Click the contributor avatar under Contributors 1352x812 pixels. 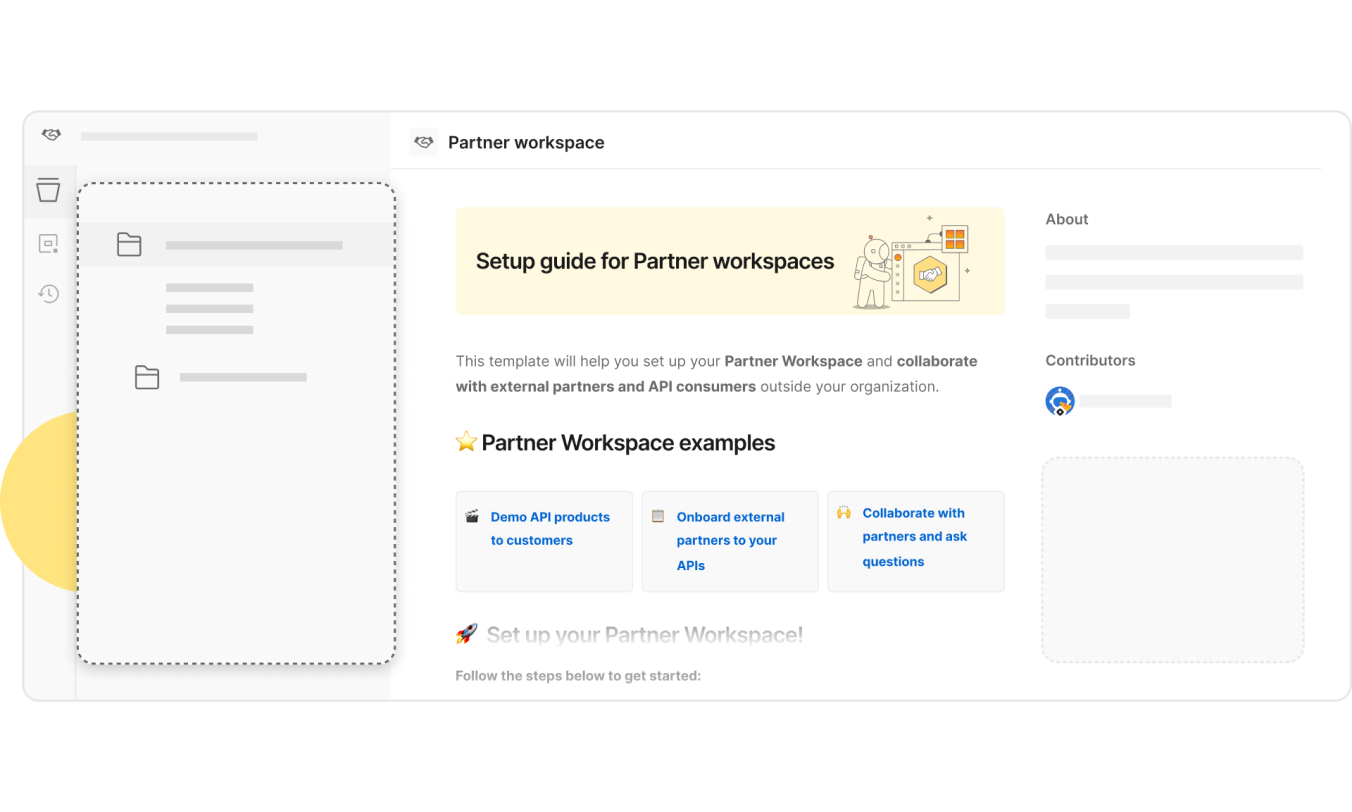coord(1059,401)
